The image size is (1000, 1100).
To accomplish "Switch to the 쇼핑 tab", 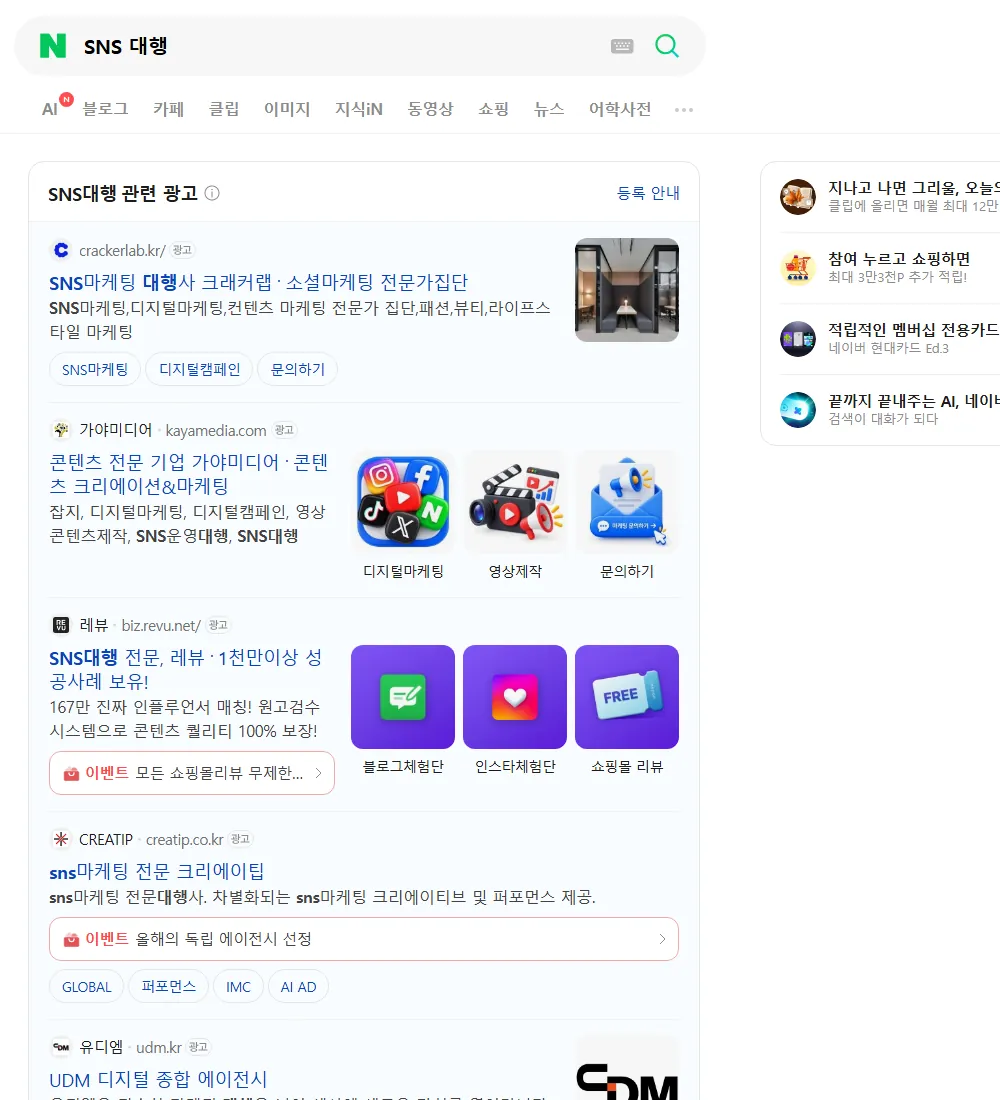I will [493, 109].
